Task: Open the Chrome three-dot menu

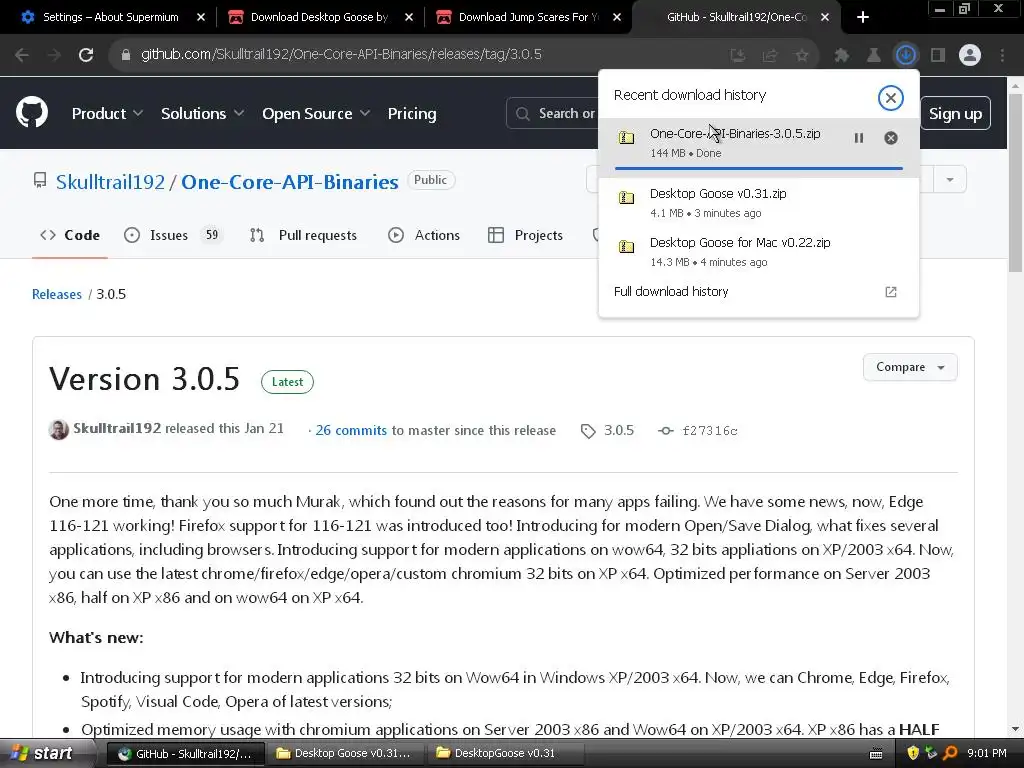Action: pos(1002,55)
